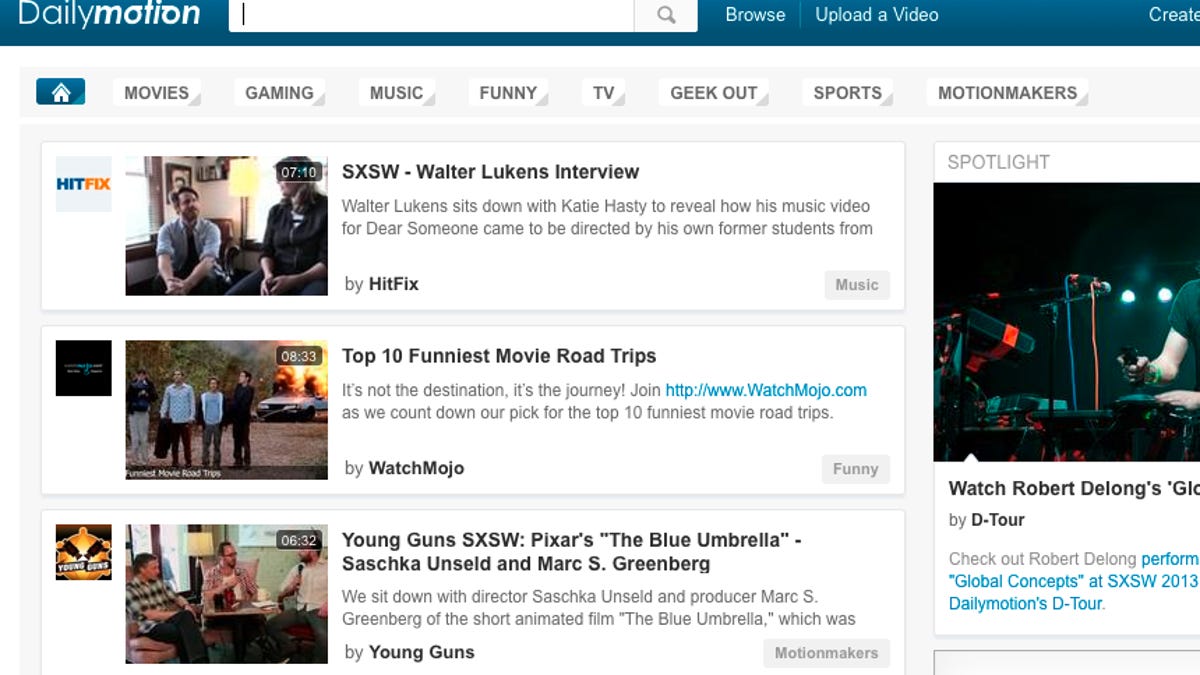This screenshot has width=1200, height=675.
Task: Open the WatchMojo.com link in description
Action: click(x=766, y=390)
